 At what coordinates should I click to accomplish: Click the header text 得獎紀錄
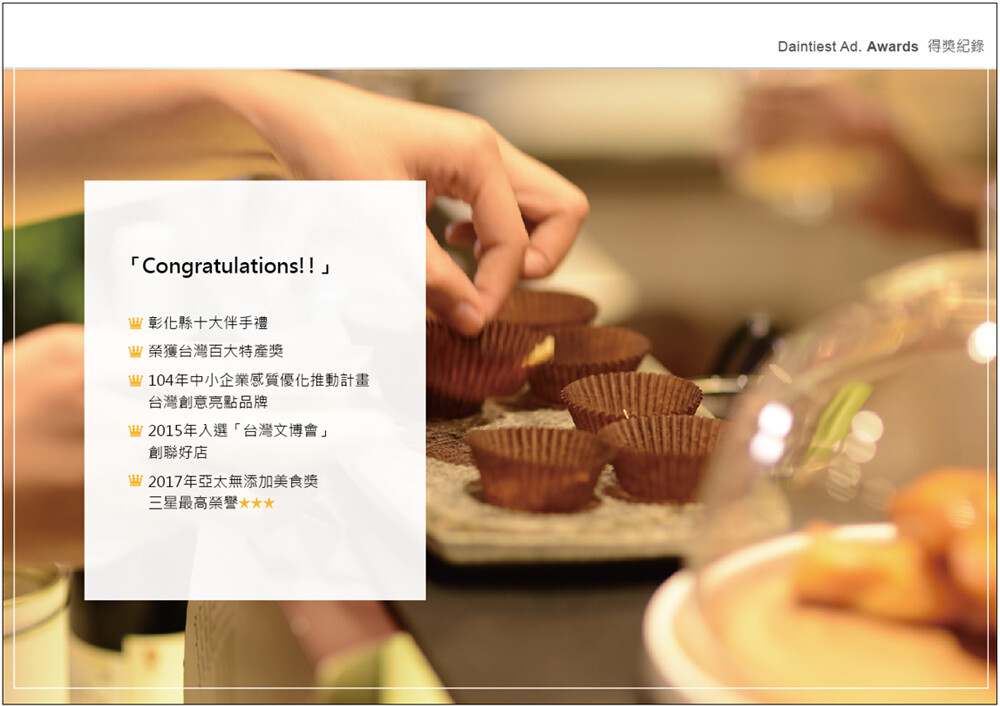click(x=955, y=47)
